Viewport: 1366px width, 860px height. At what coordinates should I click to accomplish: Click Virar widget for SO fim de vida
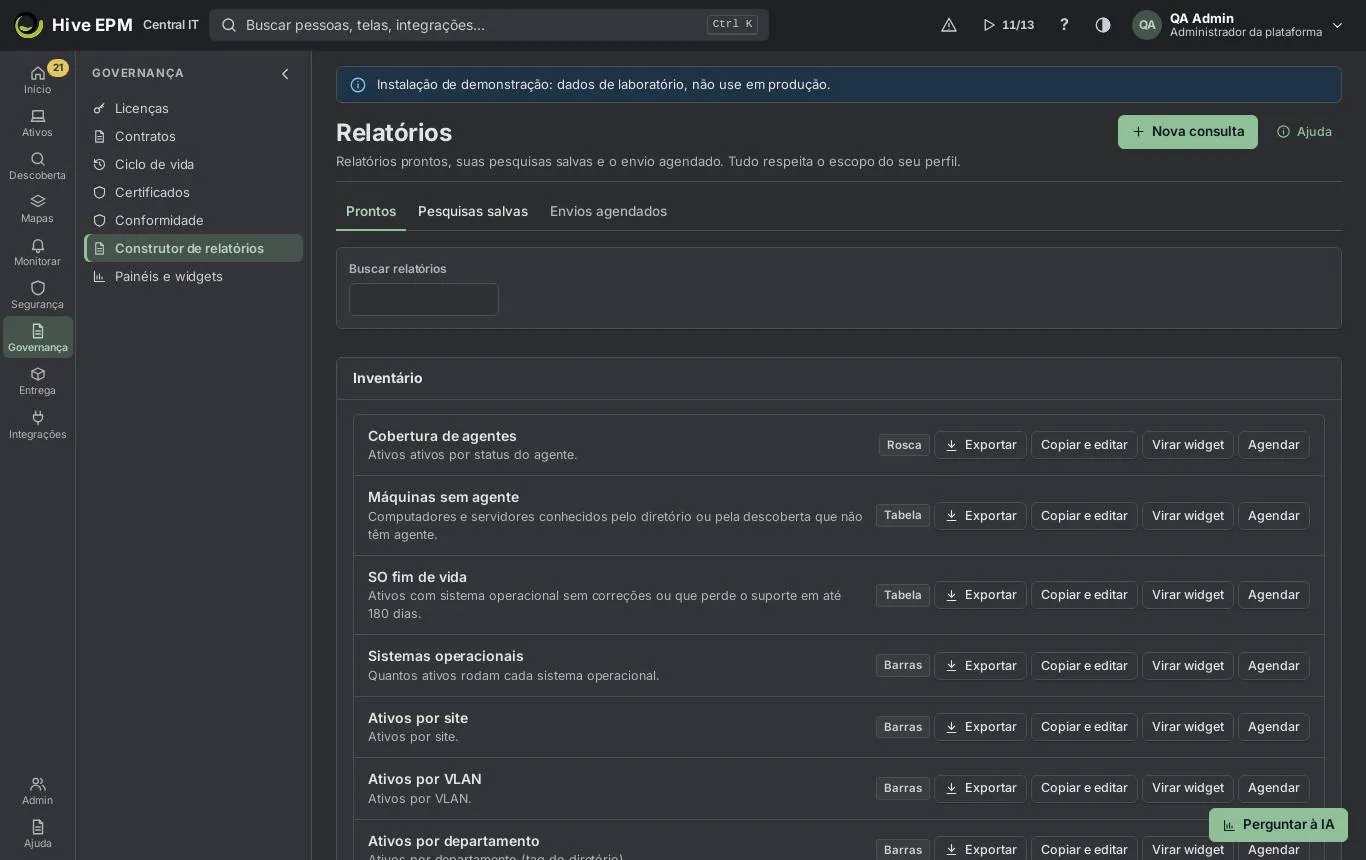coord(1188,595)
